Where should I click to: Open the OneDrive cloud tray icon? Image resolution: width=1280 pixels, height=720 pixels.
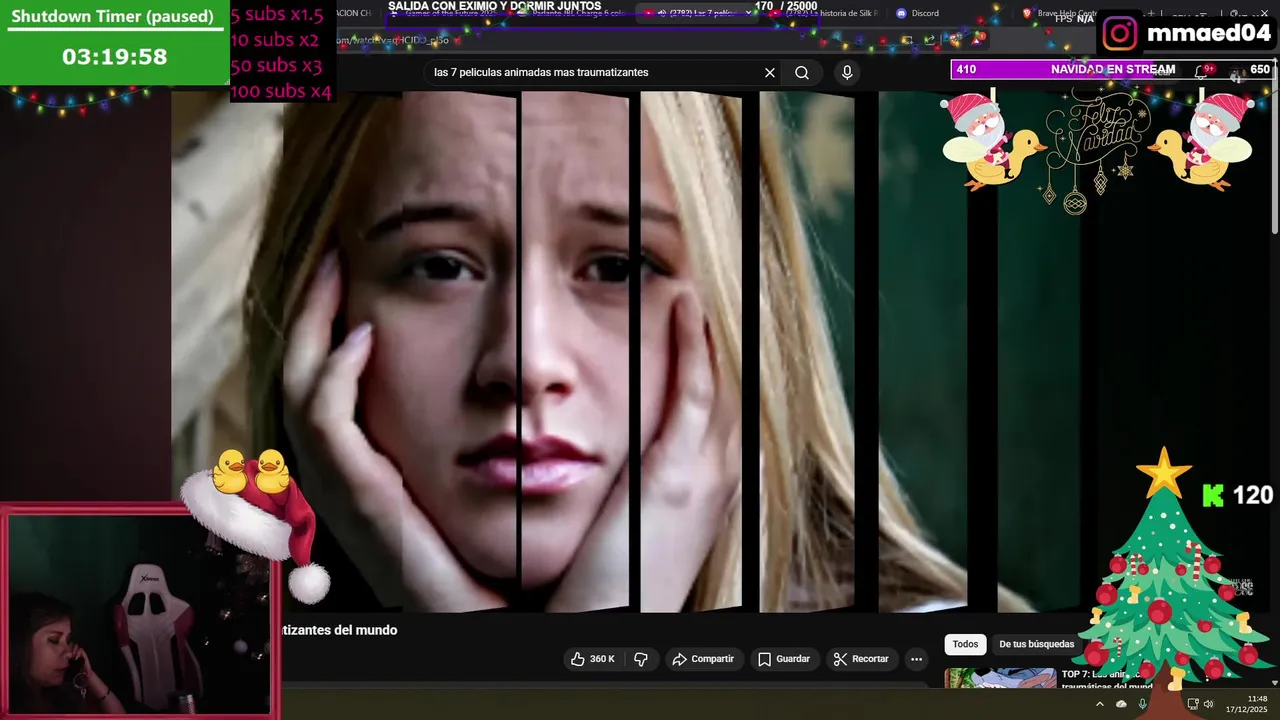(x=1121, y=704)
